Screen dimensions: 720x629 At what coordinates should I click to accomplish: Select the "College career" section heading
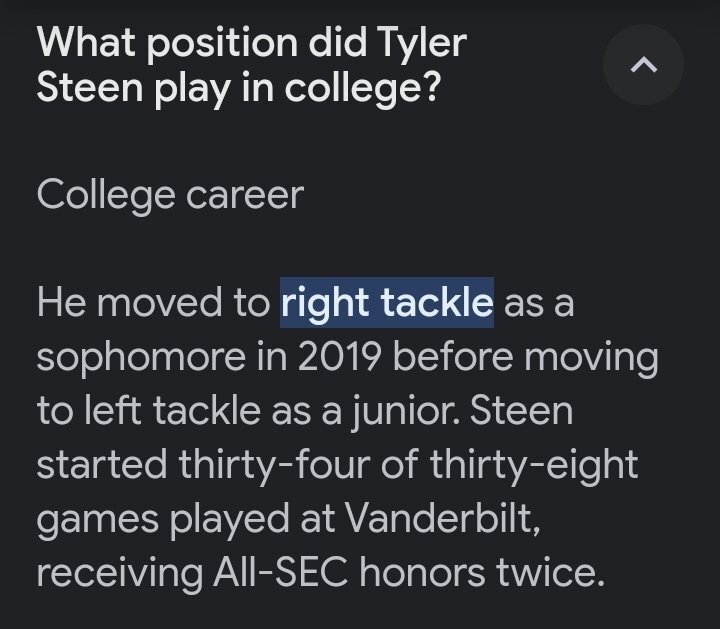coord(169,193)
